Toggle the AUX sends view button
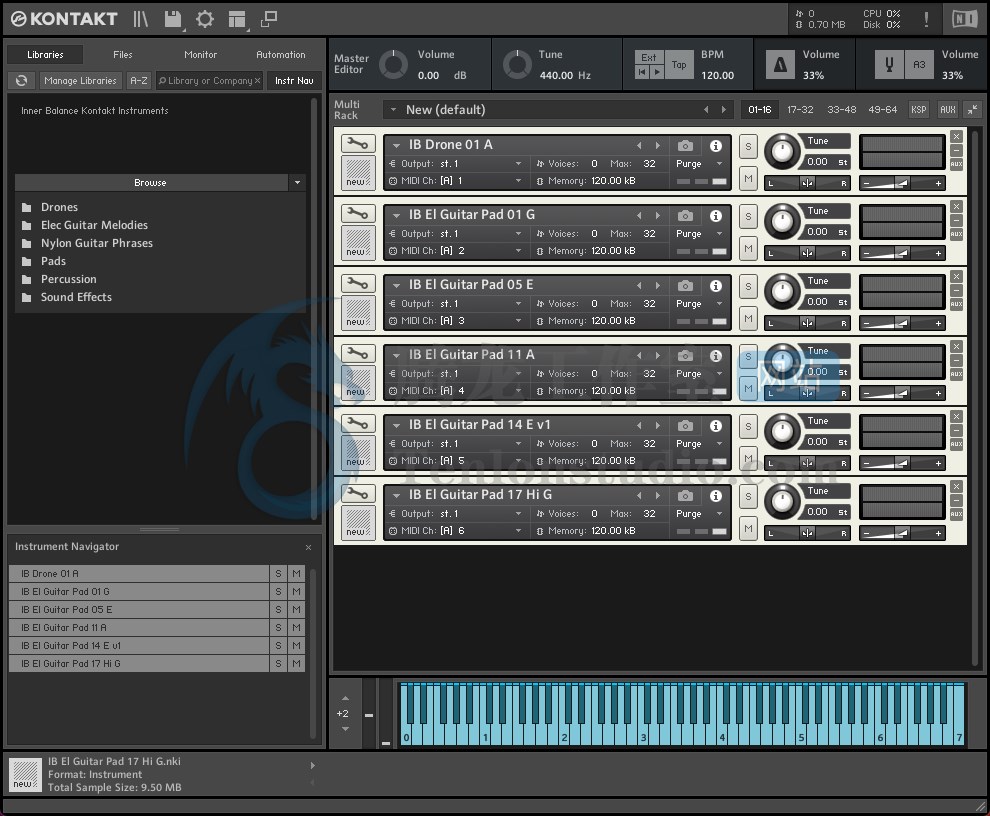This screenshot has width=990, height=816. 948,109
